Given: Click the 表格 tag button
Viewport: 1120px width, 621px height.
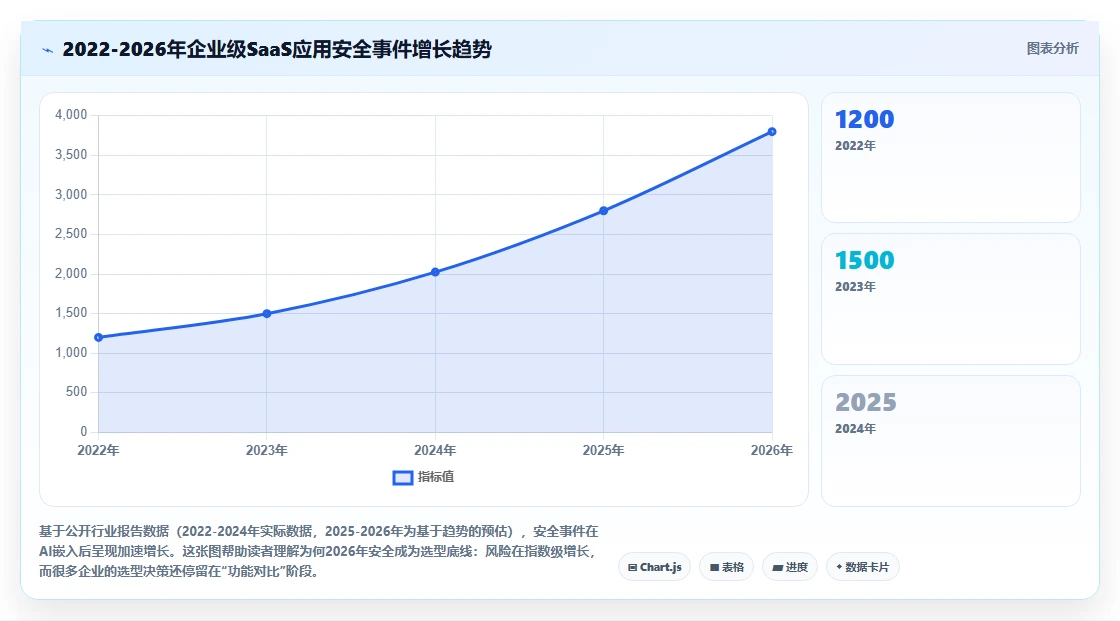Looking at the screenshot, I should [x=726, y=567].
